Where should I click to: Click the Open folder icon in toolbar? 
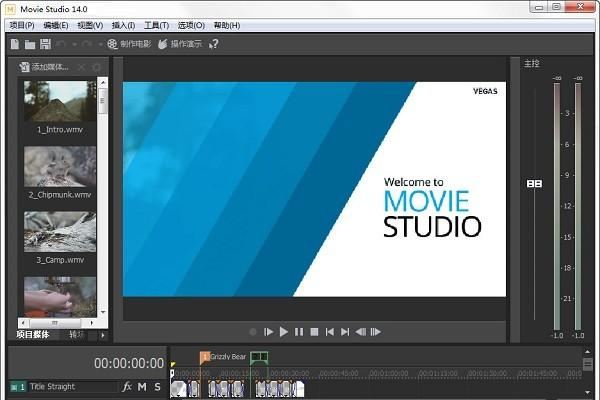(30, 44)
